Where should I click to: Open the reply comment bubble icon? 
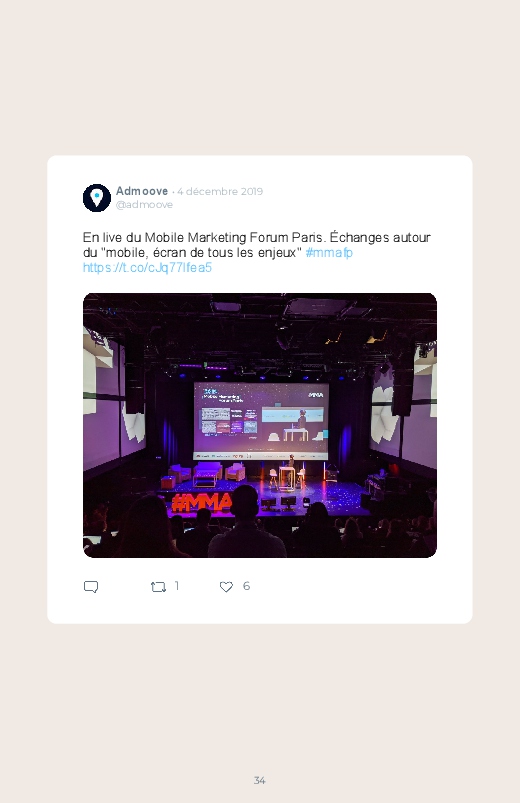(91, 587)
